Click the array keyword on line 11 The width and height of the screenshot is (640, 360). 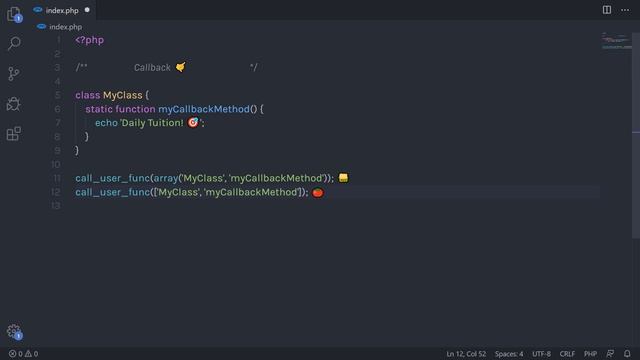pyautogui.click(x=166, y=178)
